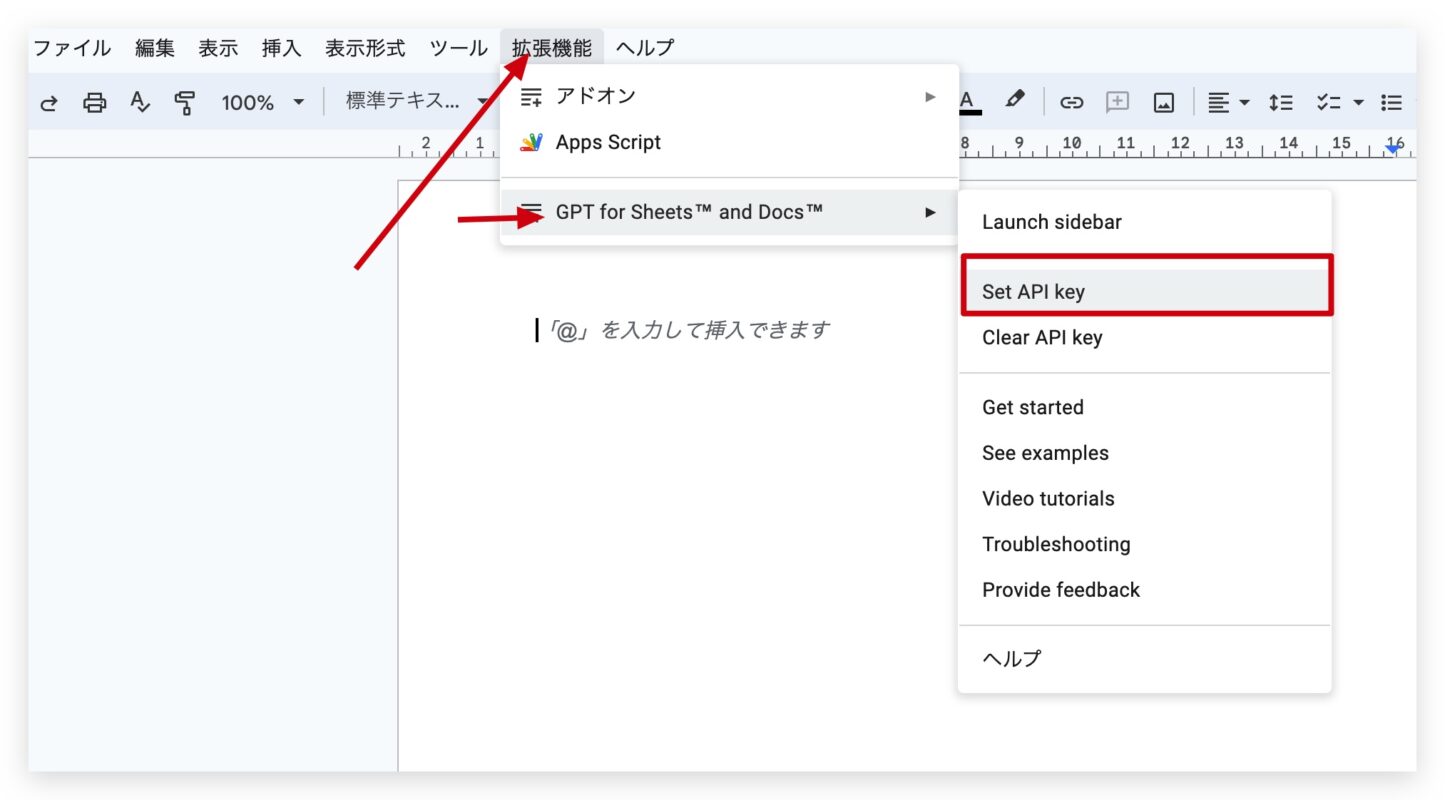The width and height of the screenshot is (1445, 800).
Task: Click the bulleted list icon
Action: 1391,102
